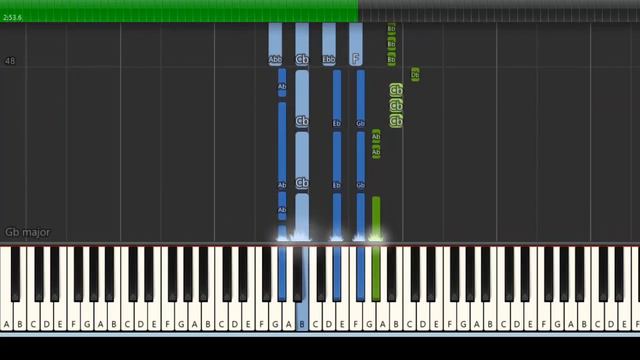Play the green-lit black key on the keyboard
640x360 pixels.
coord(376,273)
